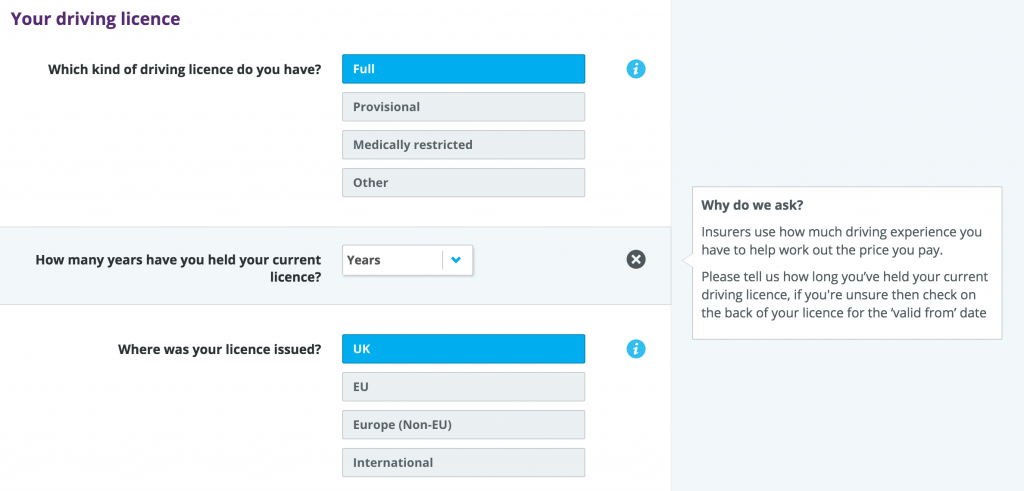Click the 'Your driving licence' section heading
Viewport: 1024px width, 491px height.
tap(95, 19)
